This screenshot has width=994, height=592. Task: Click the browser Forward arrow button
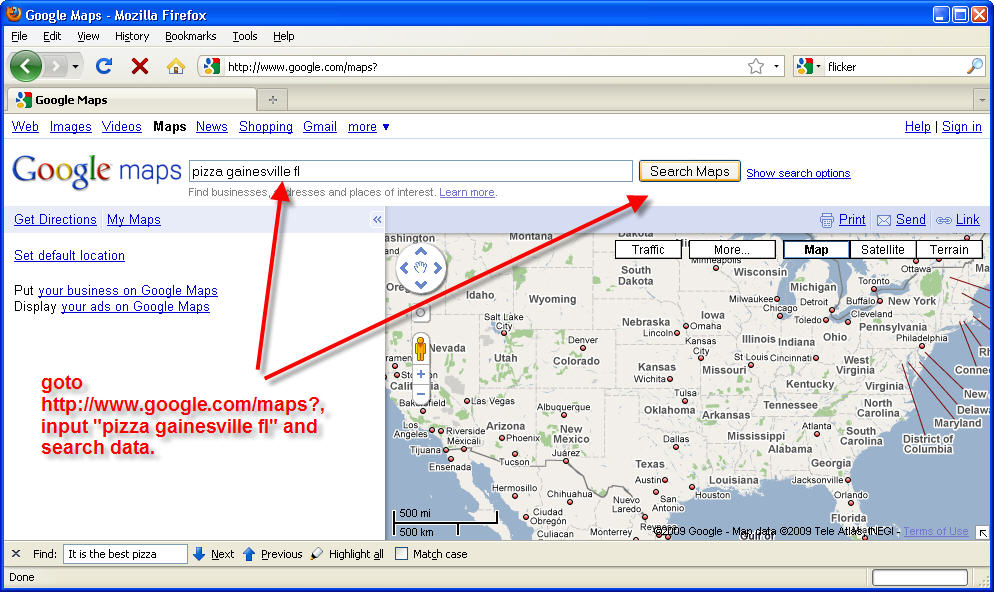pyautogui.click(x=56, y=66)
